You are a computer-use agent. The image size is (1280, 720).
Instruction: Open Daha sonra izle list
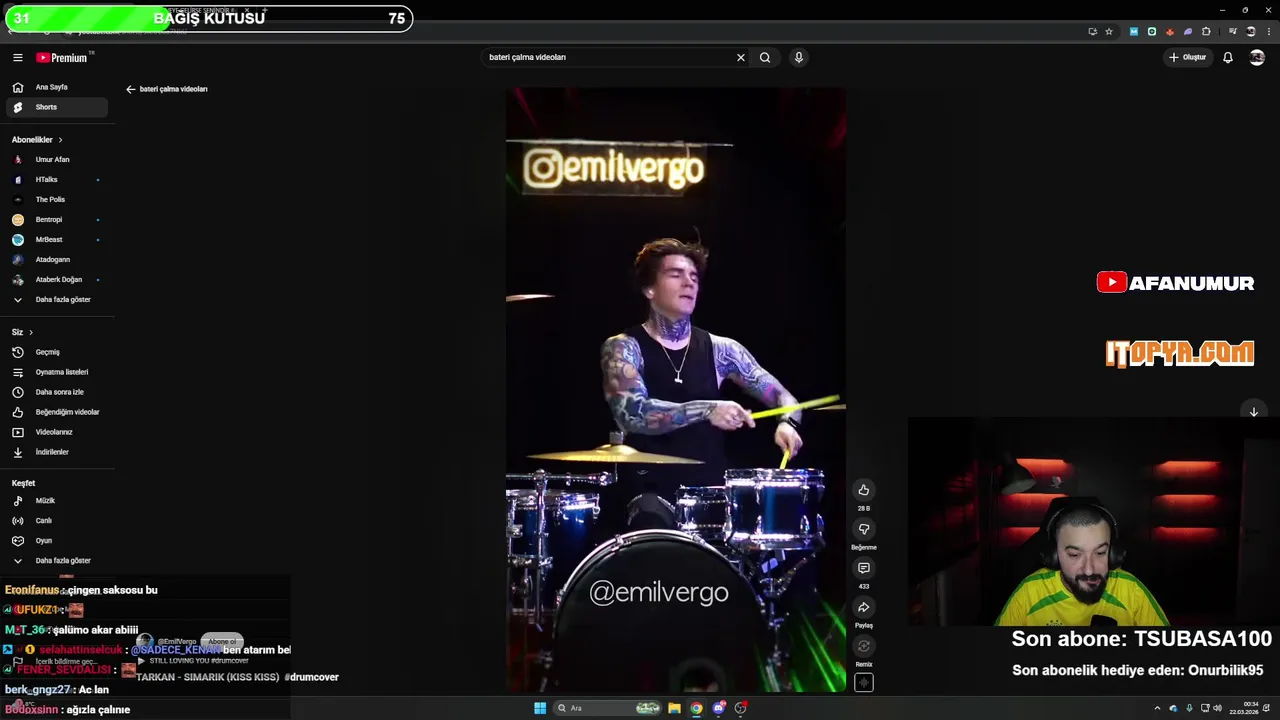[57, 392]
